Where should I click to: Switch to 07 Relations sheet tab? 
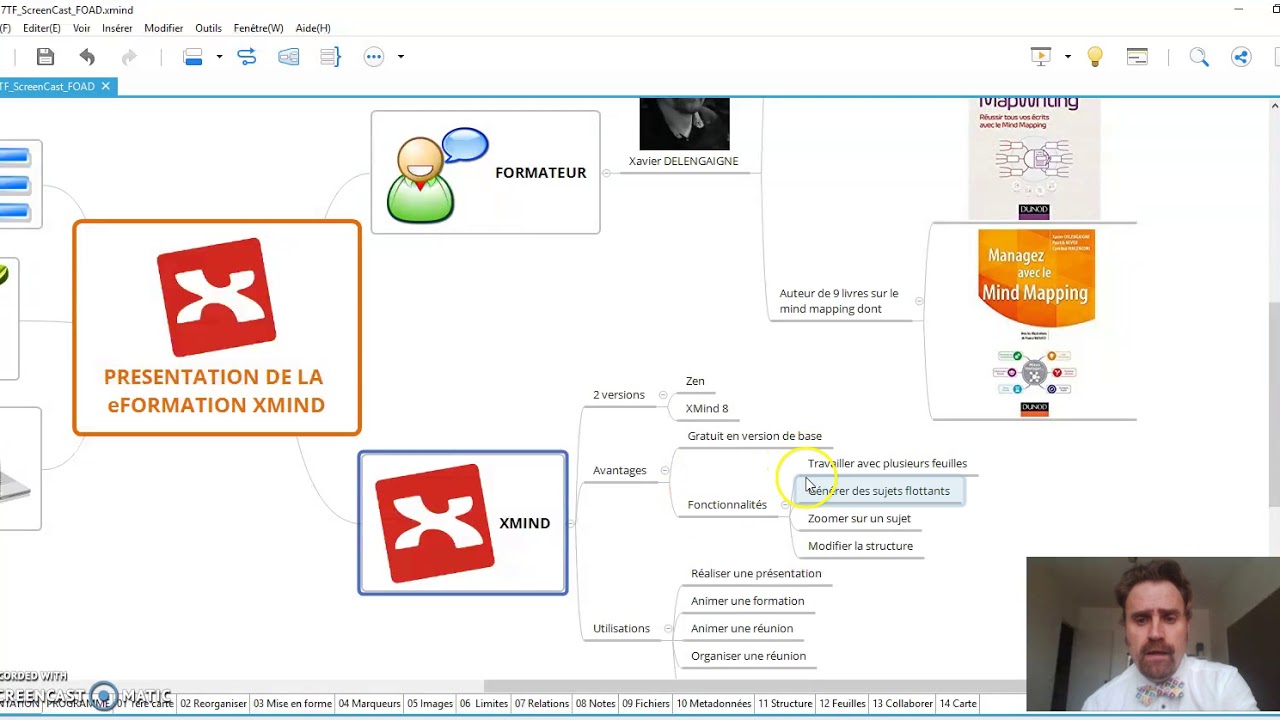click(541, 704)
